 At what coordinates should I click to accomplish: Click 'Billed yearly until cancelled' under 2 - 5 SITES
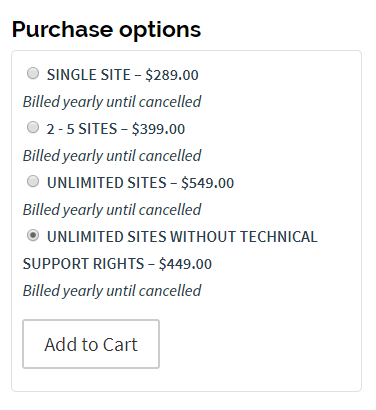[x=112, y=156]
